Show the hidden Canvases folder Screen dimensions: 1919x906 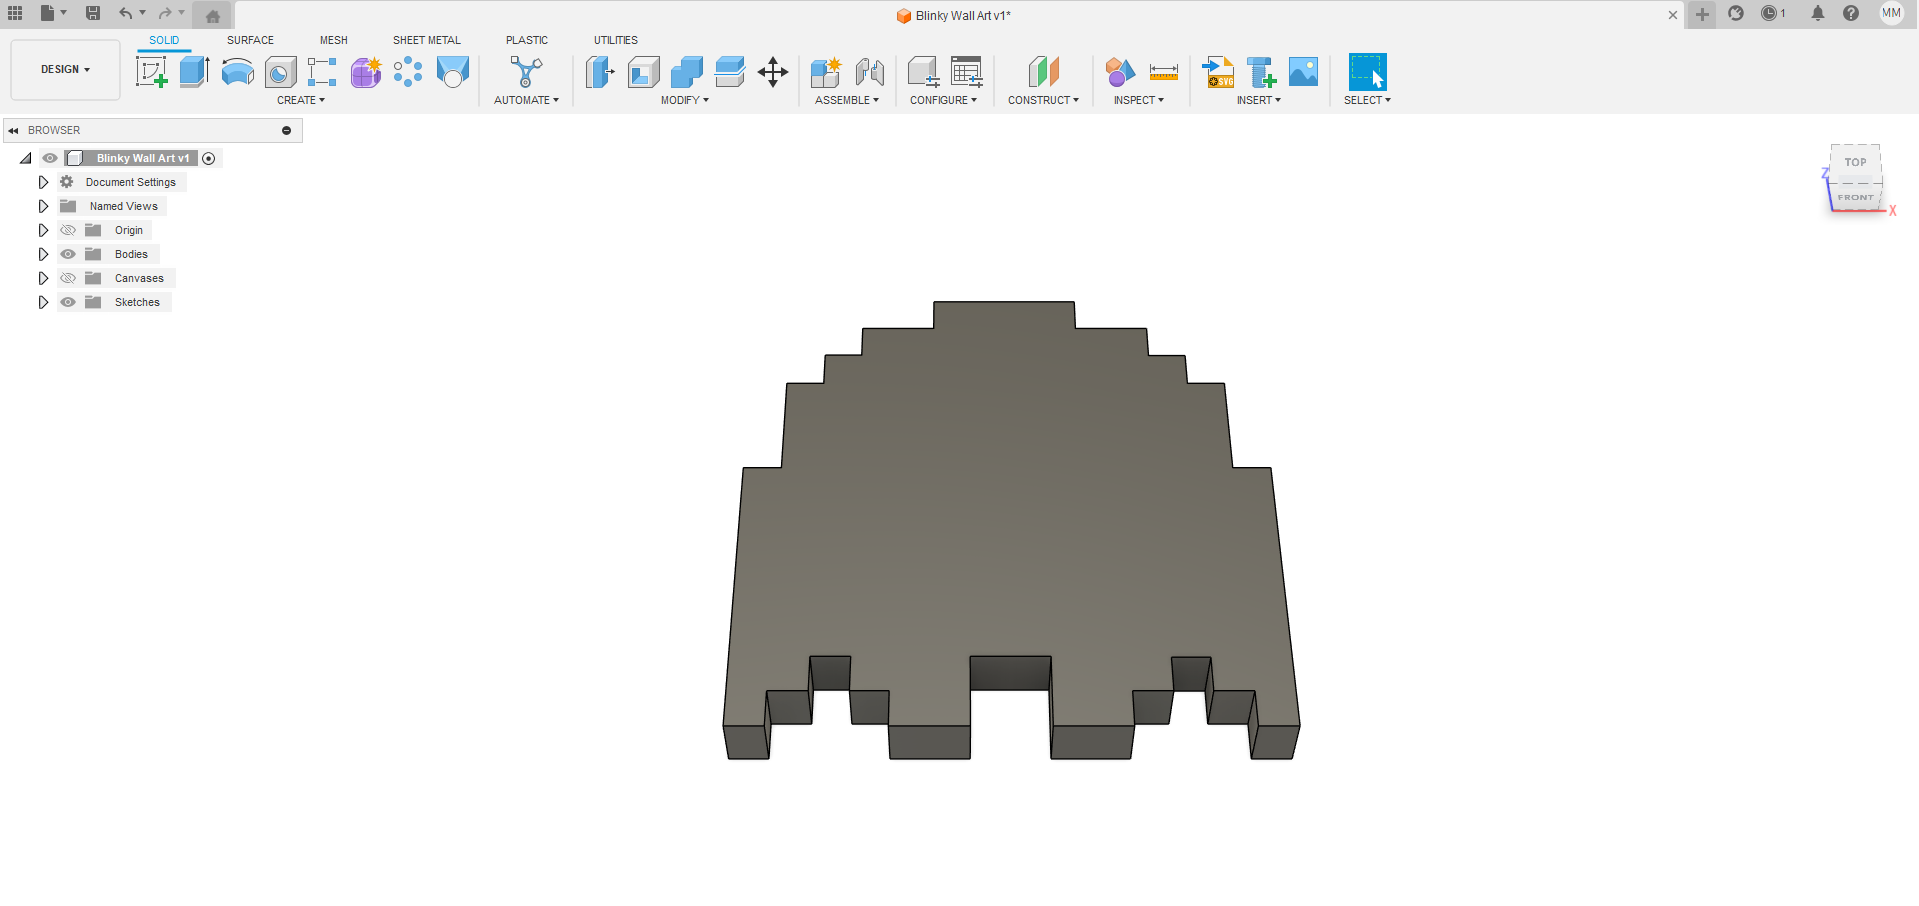coord(68,278)
